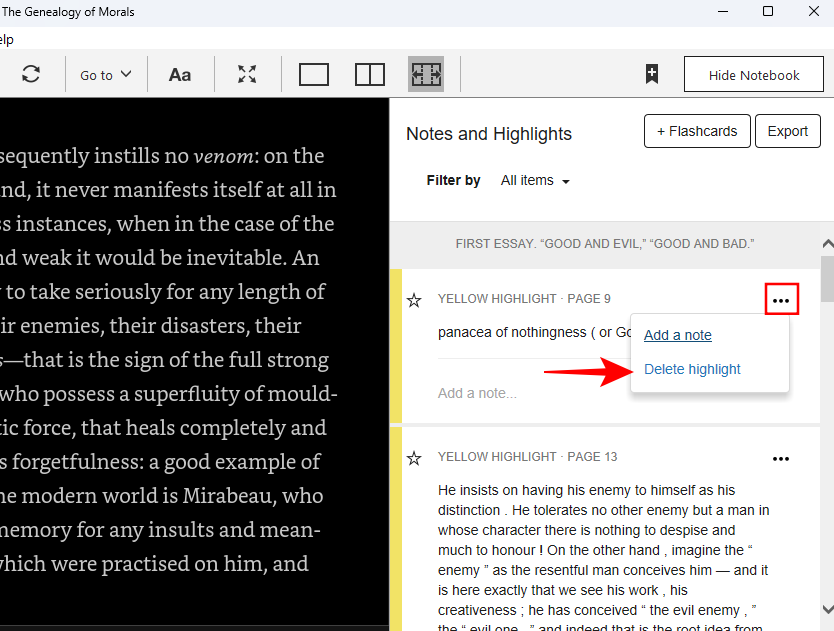The image size is (834, 631).
Task: Open the Aa font settings
Action: coord(180,75)
